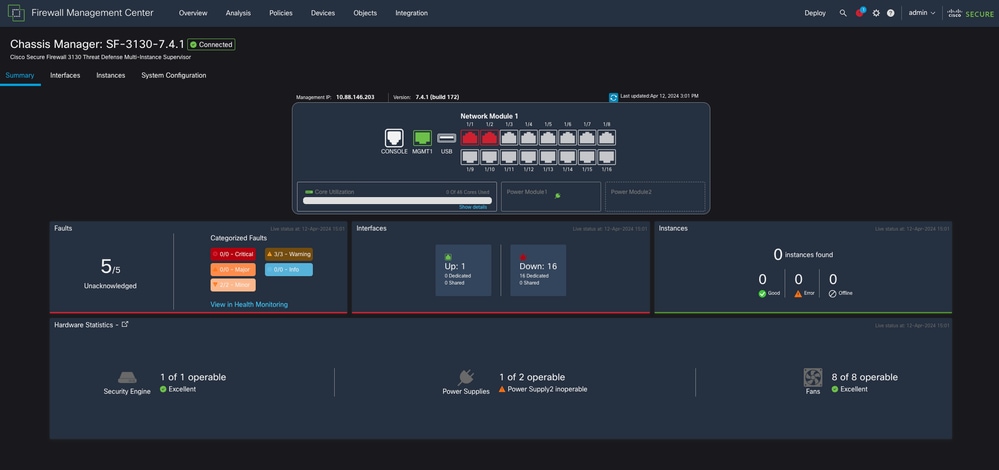
Task: Switch to the Instances tab
Action: tap(111, 75)
